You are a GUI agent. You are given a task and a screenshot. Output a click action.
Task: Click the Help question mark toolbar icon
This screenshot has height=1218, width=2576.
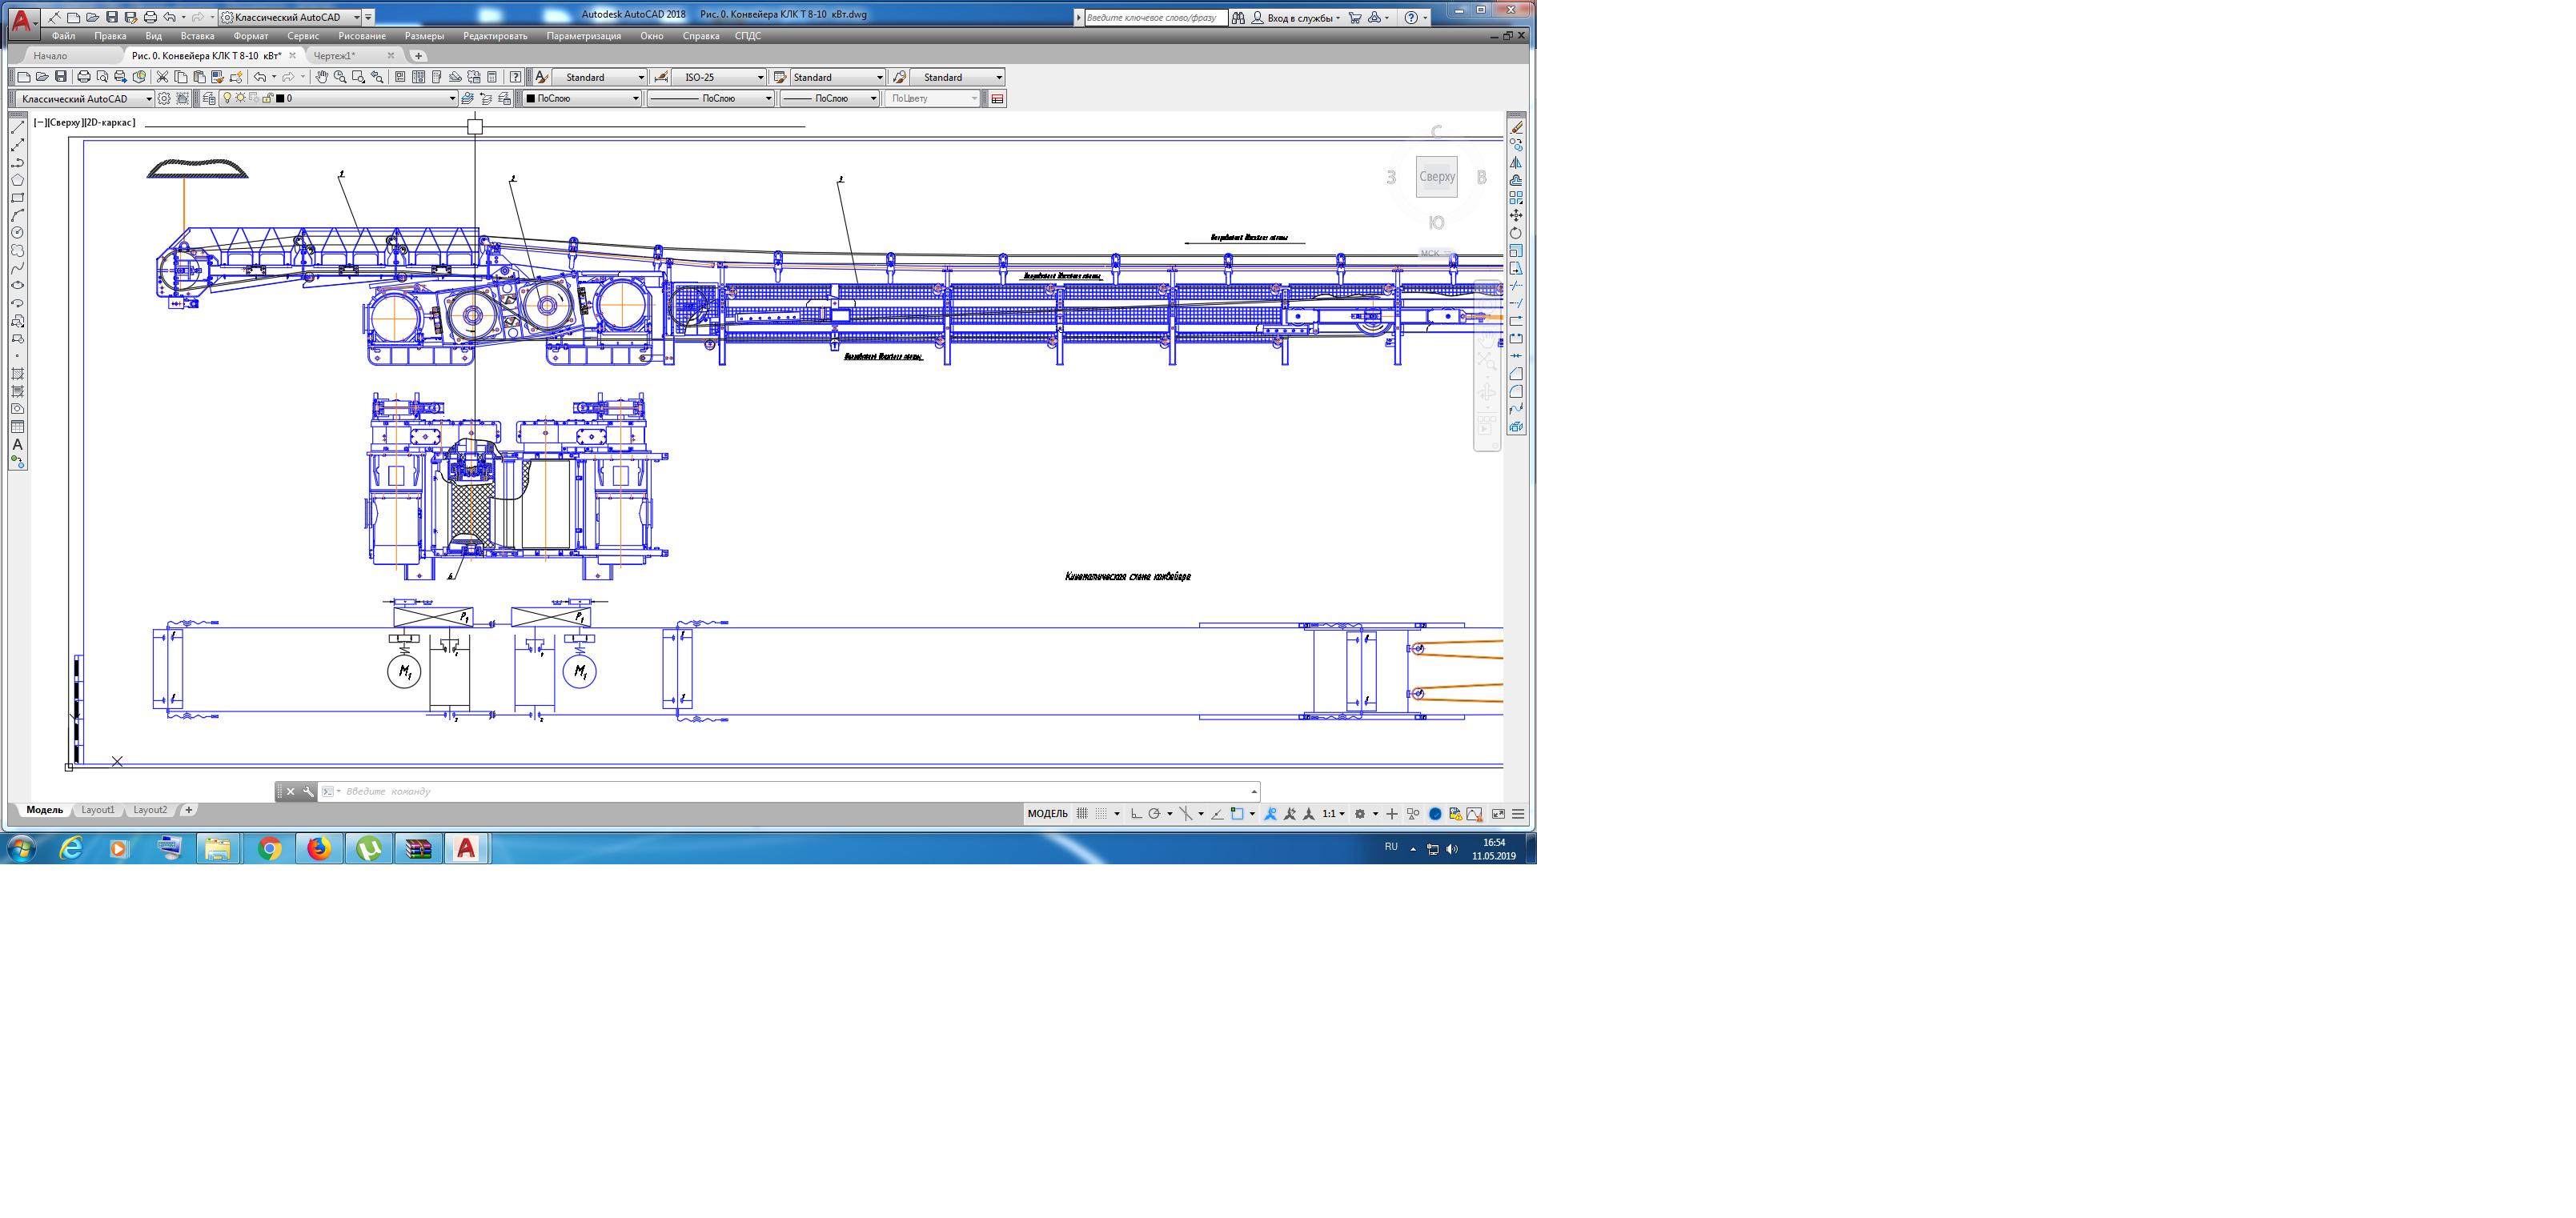(x=515, y=77)
